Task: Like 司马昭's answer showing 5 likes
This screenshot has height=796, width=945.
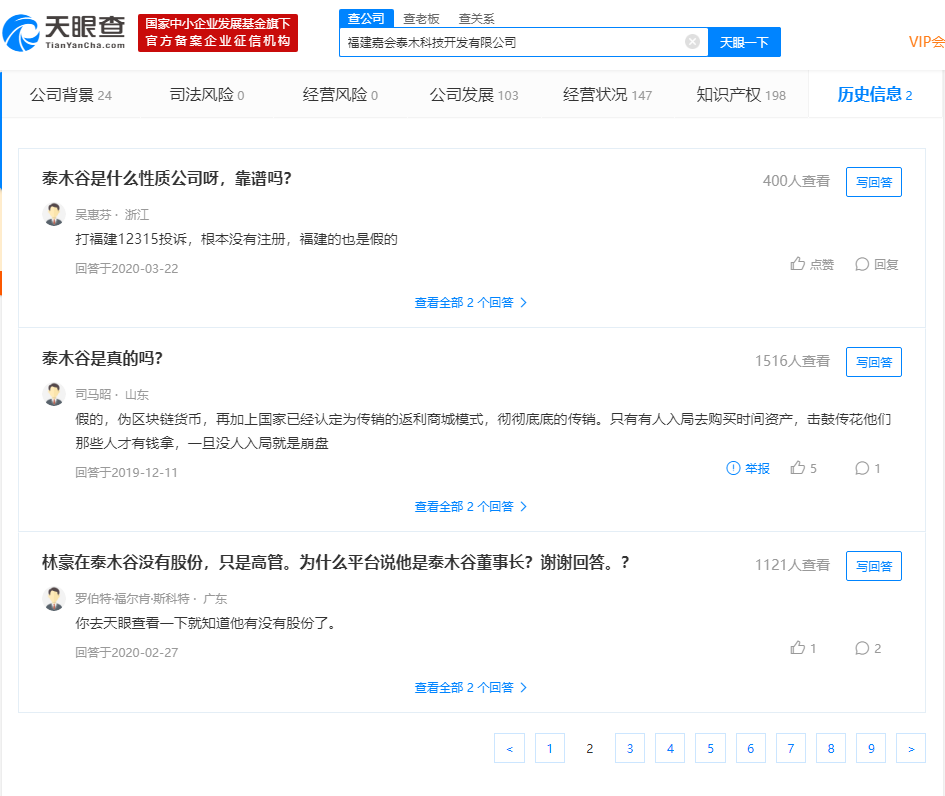Action: 803,468
